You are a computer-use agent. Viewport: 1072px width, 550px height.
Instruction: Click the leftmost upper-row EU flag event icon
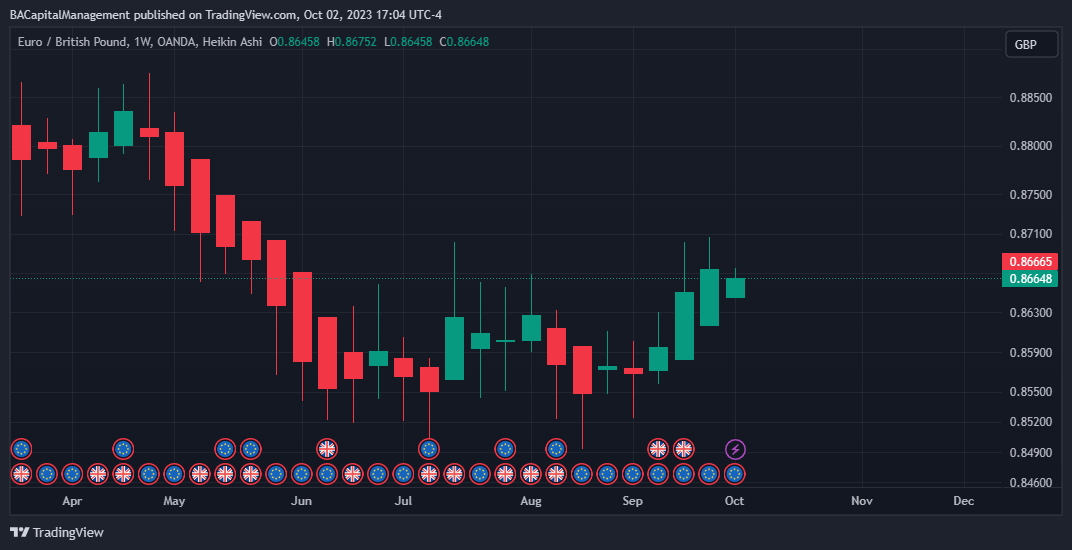tap(21, 449)
